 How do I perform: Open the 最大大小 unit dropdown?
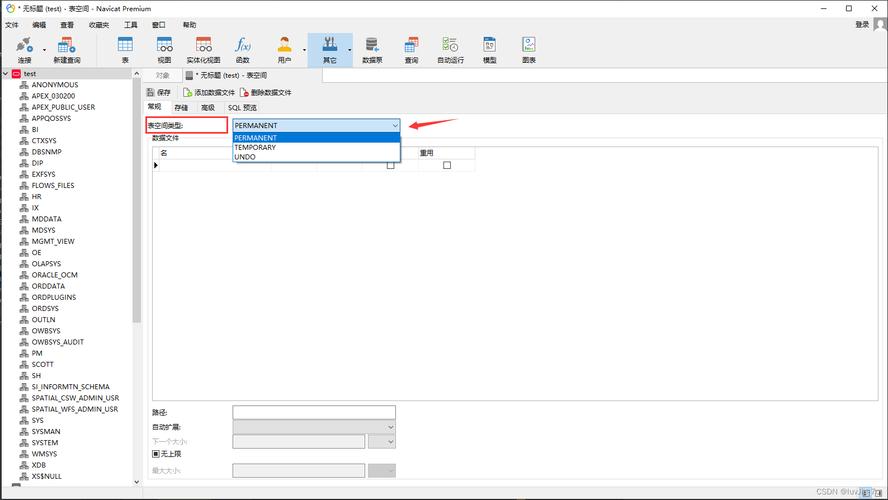(382, 471)
